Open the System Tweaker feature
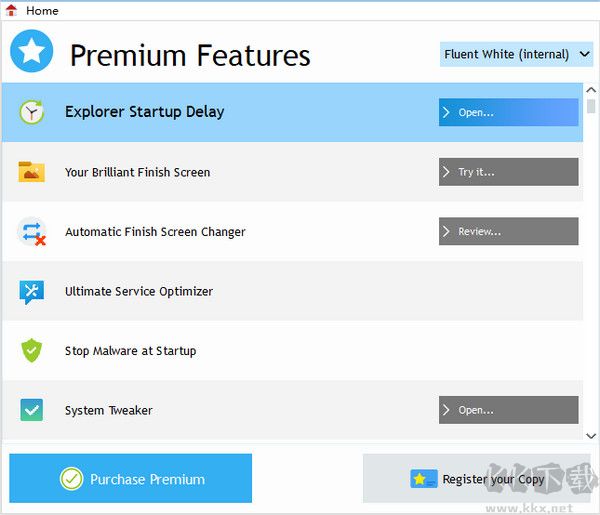 [508, 410]
